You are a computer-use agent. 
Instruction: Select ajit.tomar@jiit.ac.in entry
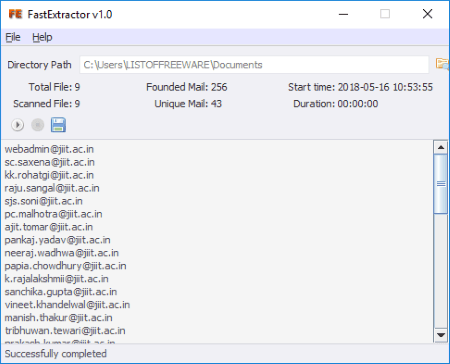pyautogui.click(x=49, y=227)
